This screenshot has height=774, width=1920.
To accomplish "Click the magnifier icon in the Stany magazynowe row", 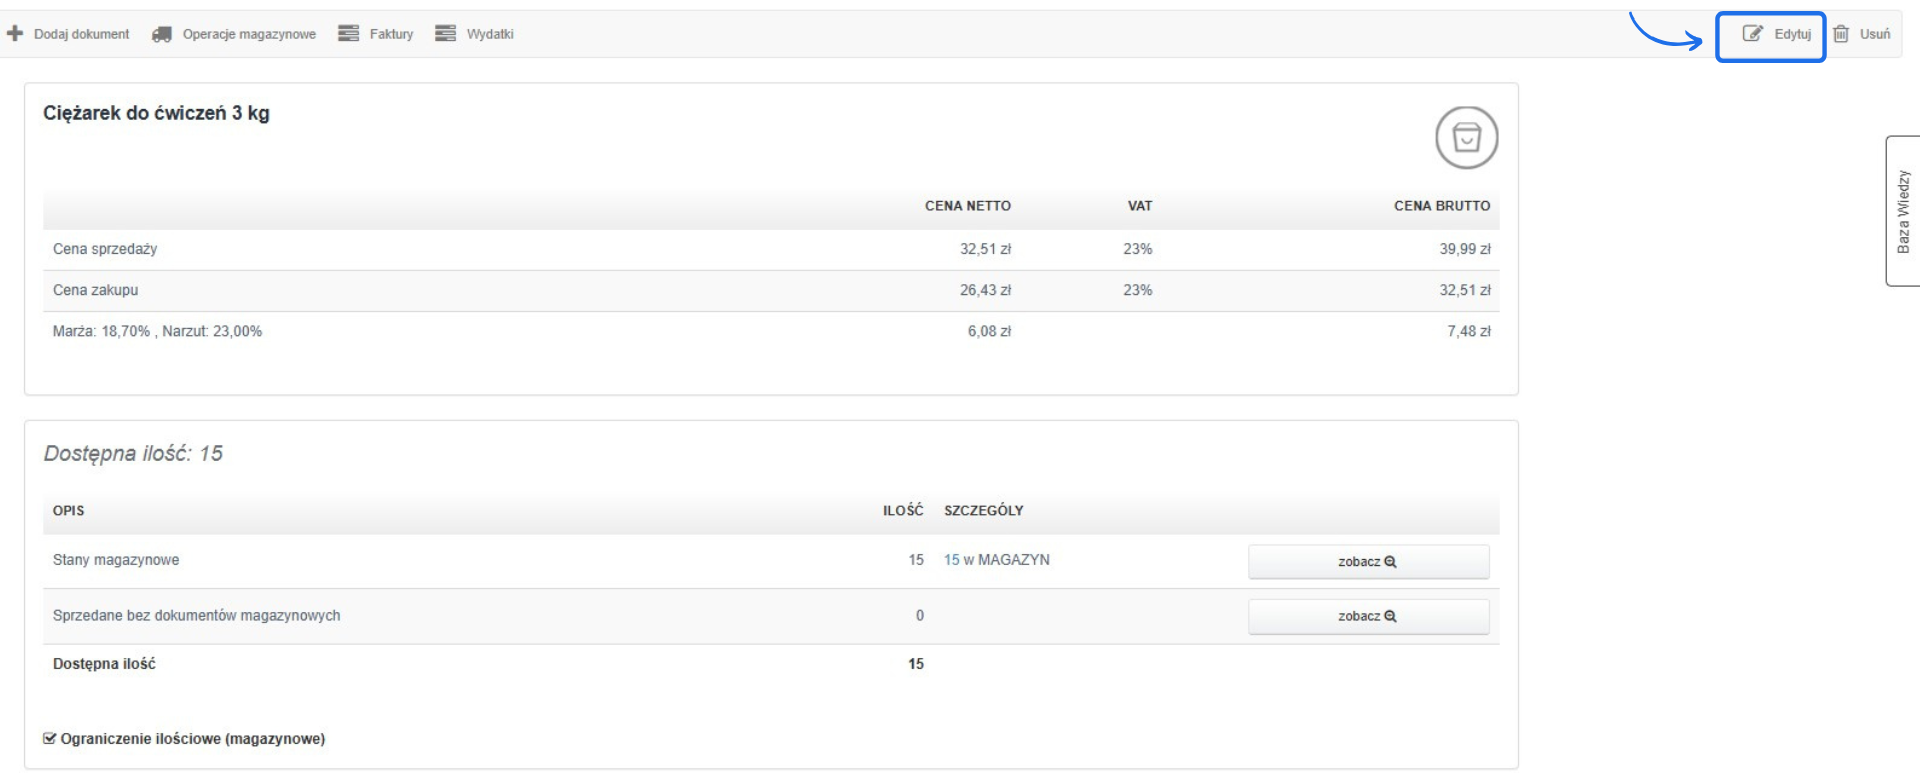I will point(1390,562).
